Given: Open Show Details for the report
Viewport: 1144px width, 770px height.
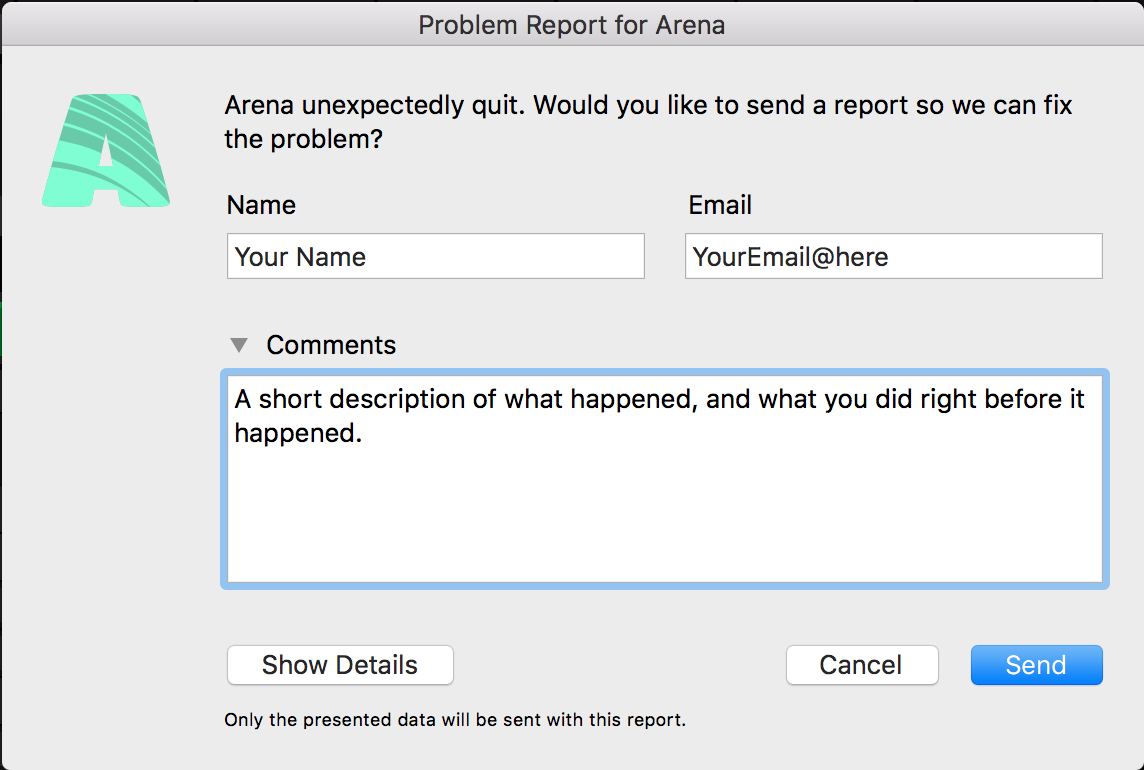Looking at the screenshot, I should pos(340,665).
